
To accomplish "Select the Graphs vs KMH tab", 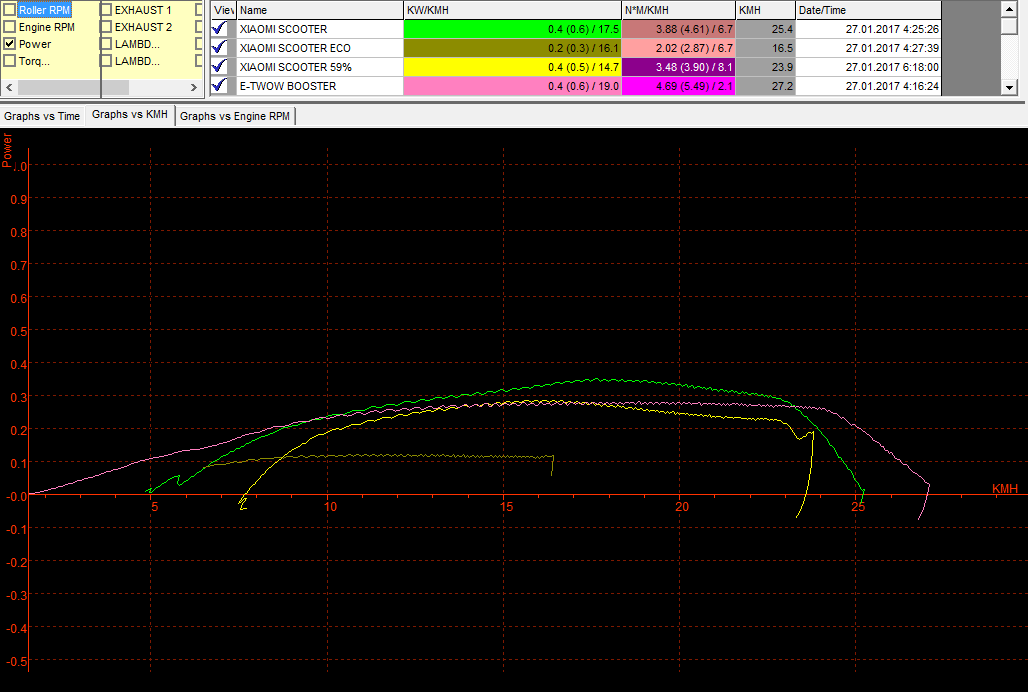I will tap(130, 114).
